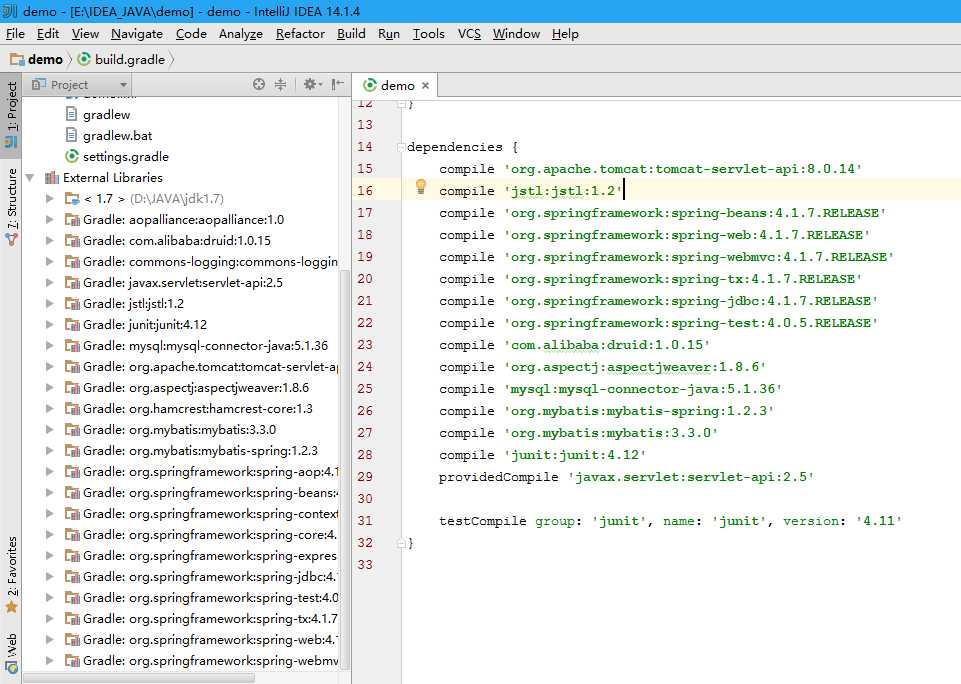Expand Gradle: mysql-connector-java:5.1.36 node
The height and width of the screenshot is (684, 961).
50,346
